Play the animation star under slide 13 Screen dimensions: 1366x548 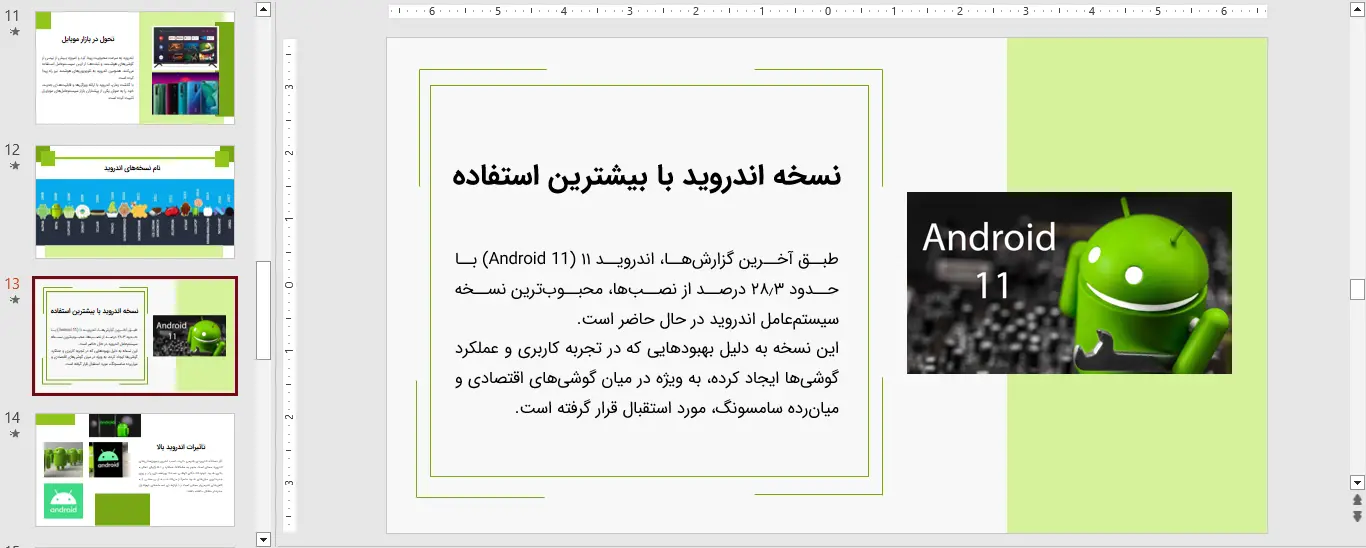click(x=14, y=300)
